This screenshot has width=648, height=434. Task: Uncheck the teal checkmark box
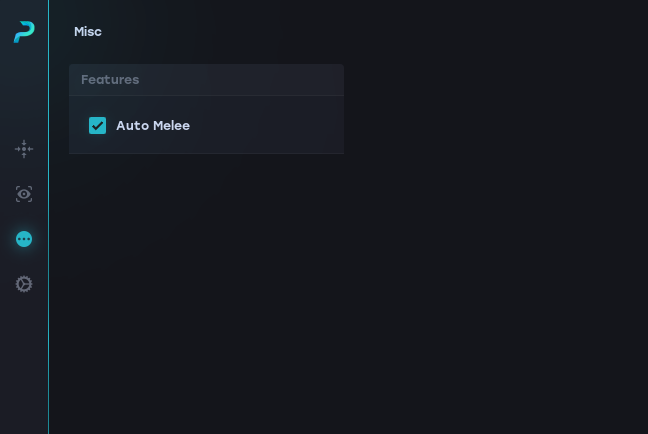pos(97,125)
